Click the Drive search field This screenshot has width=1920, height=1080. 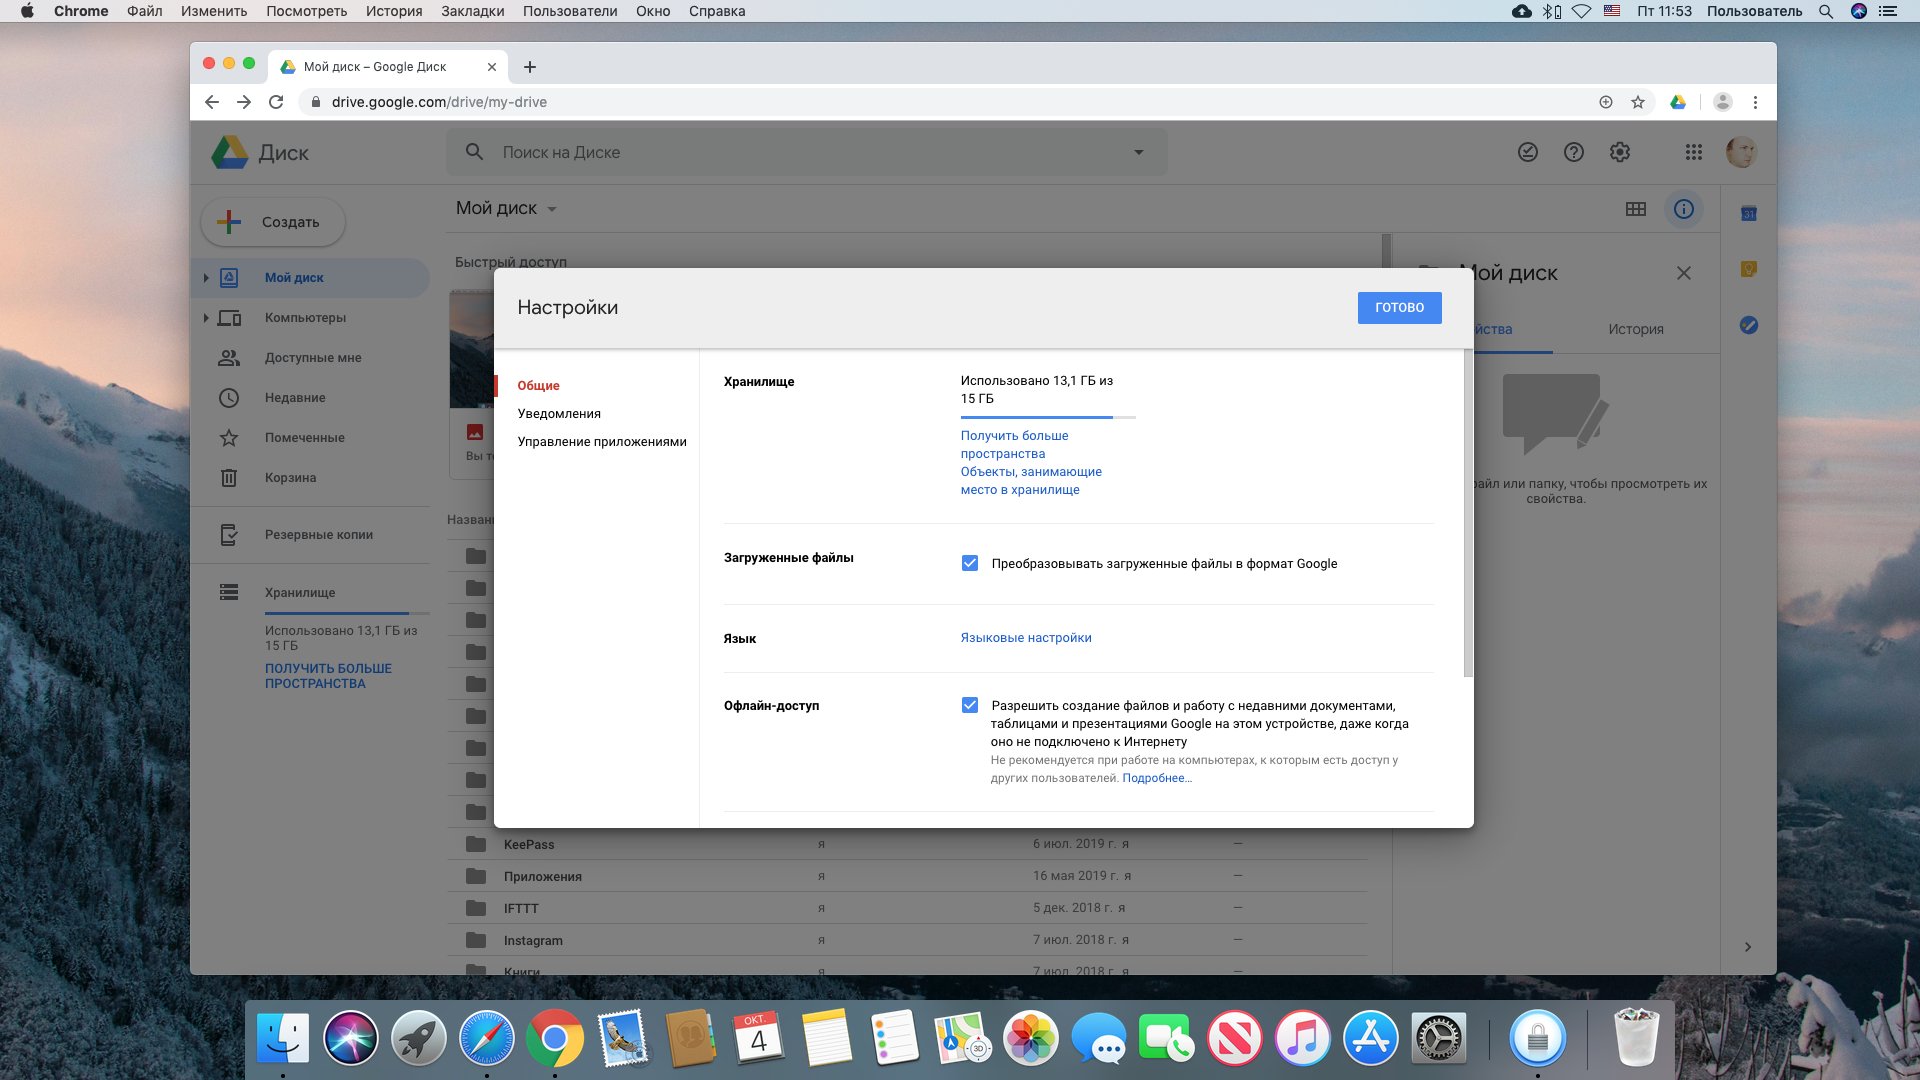[806, 152]
